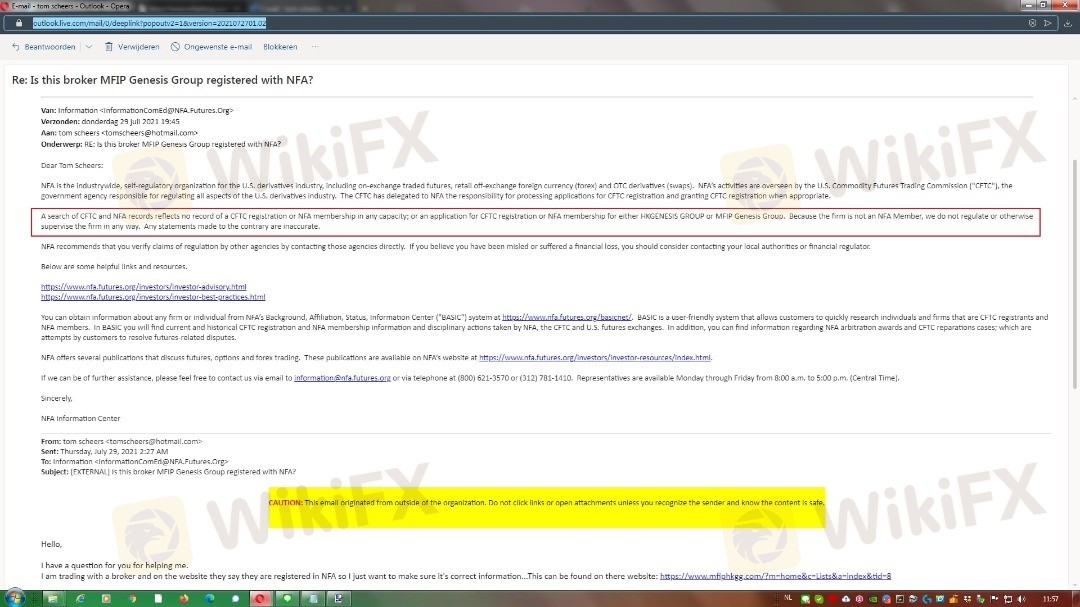The image size is (1080, 607).
Task: Click the email vertical scrollbar
Action: (x=1074, y=274)
